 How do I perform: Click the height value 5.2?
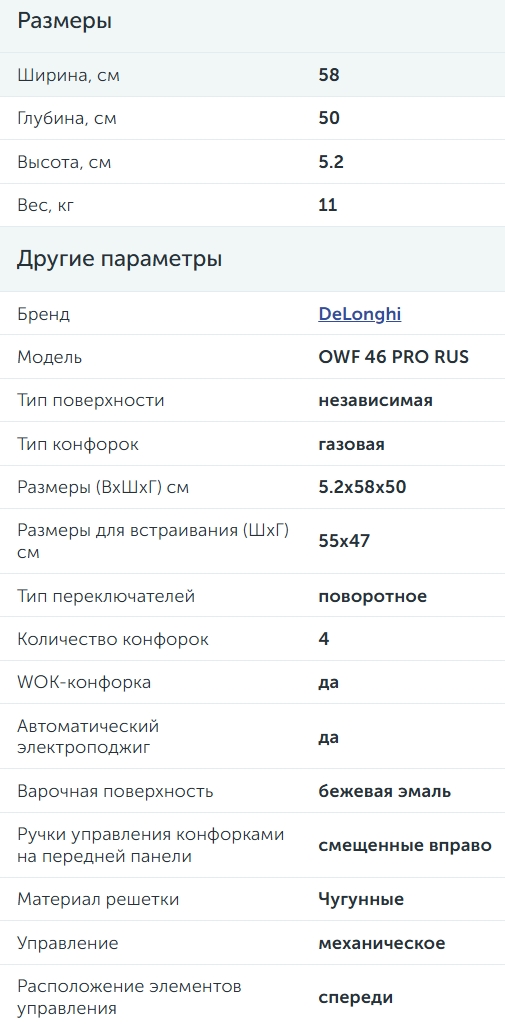(331, 162)
